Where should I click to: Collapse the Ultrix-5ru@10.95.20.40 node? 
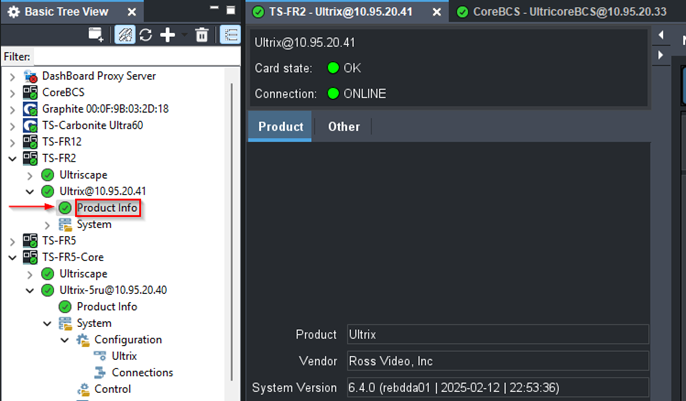point(30,290)
